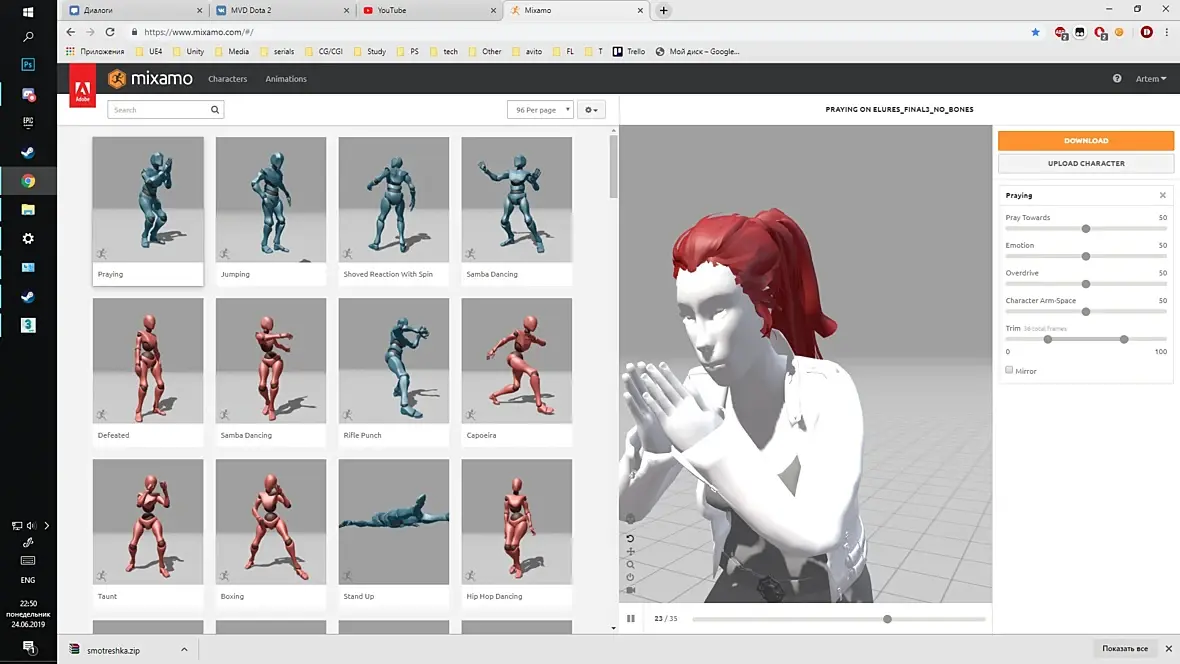
Task: Click the magnifier zoom icon in 3D viewport
Action: [630, 564]
